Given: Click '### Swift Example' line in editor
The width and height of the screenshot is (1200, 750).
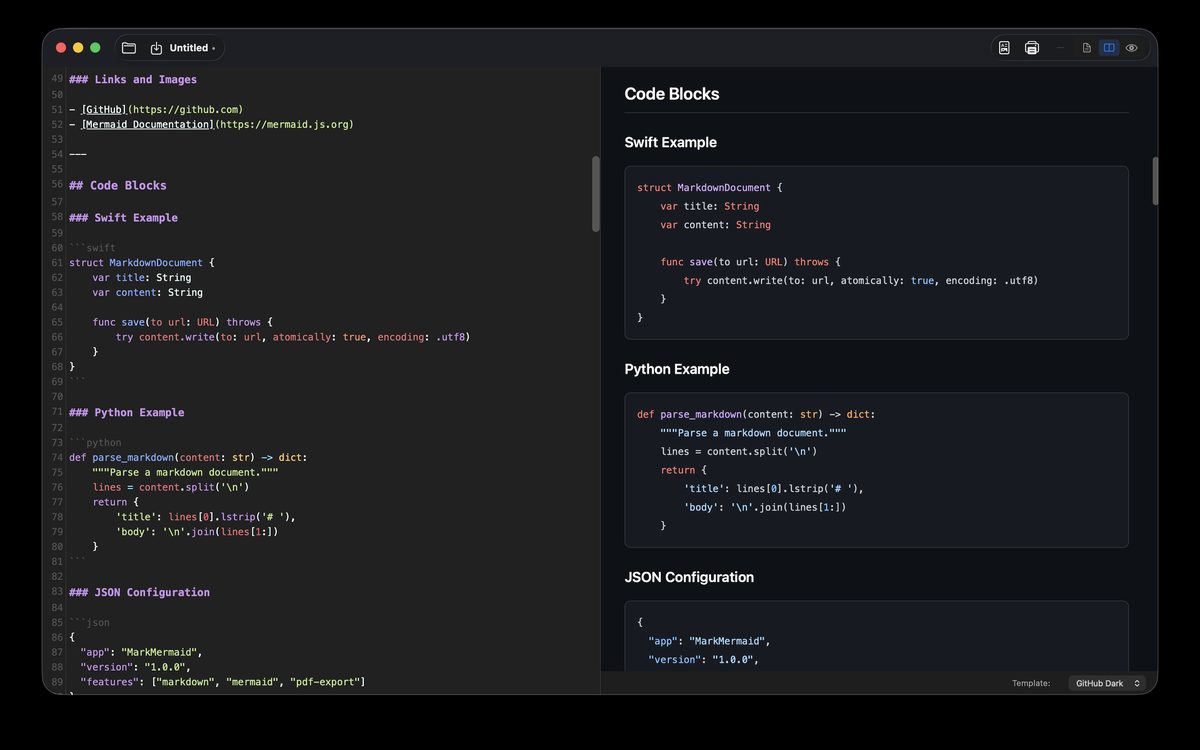Looking at the screenshot, I should 124,217.
